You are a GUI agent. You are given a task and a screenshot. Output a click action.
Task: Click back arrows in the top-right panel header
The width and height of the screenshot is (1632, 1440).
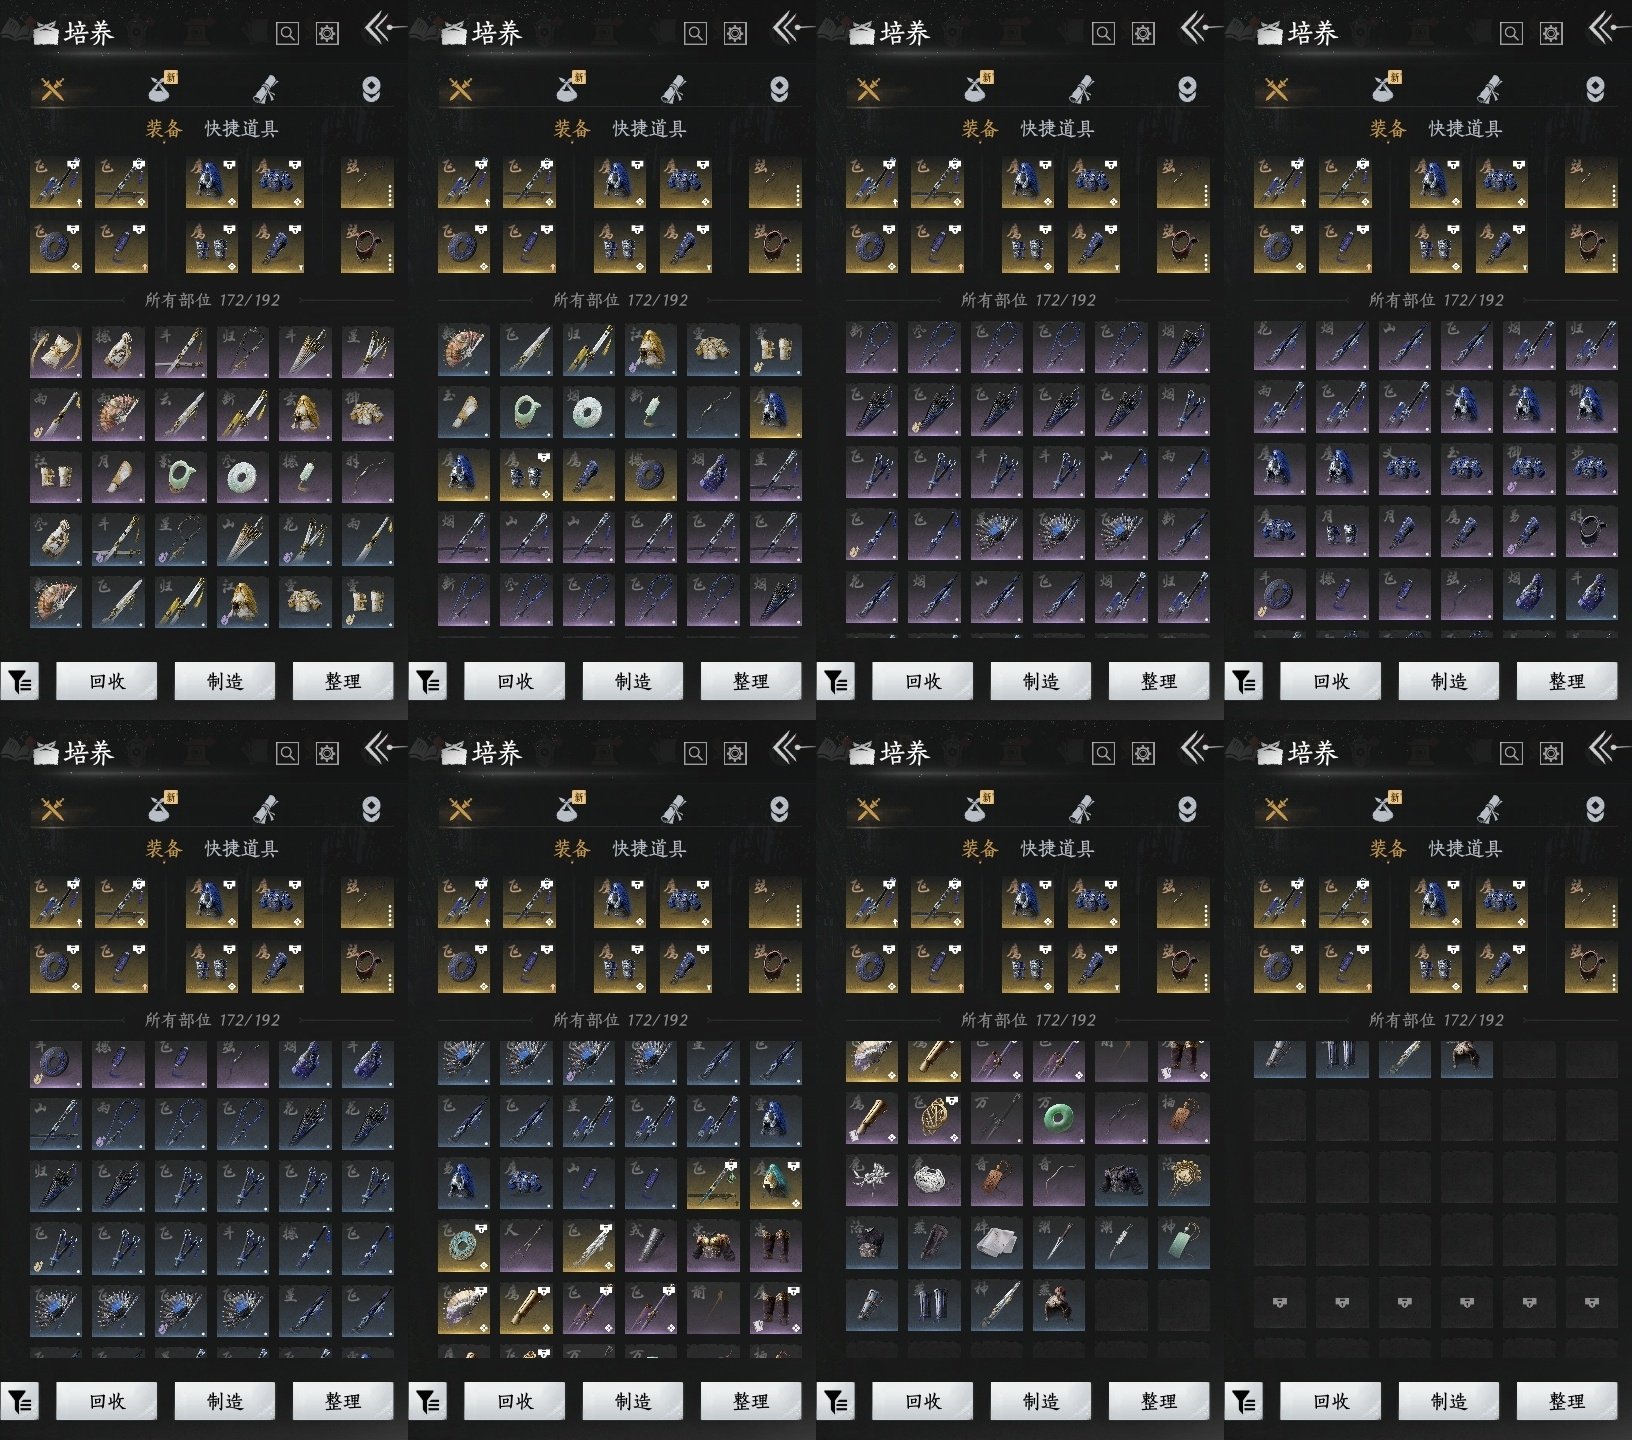[1606, 27]
